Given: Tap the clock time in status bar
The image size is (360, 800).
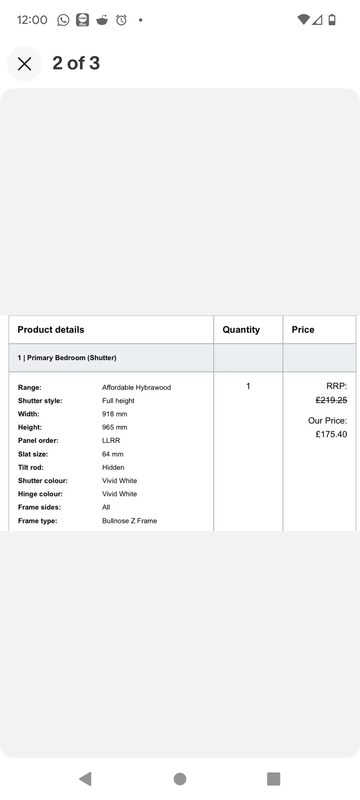Looking at the screenshot, I should 32,20.
